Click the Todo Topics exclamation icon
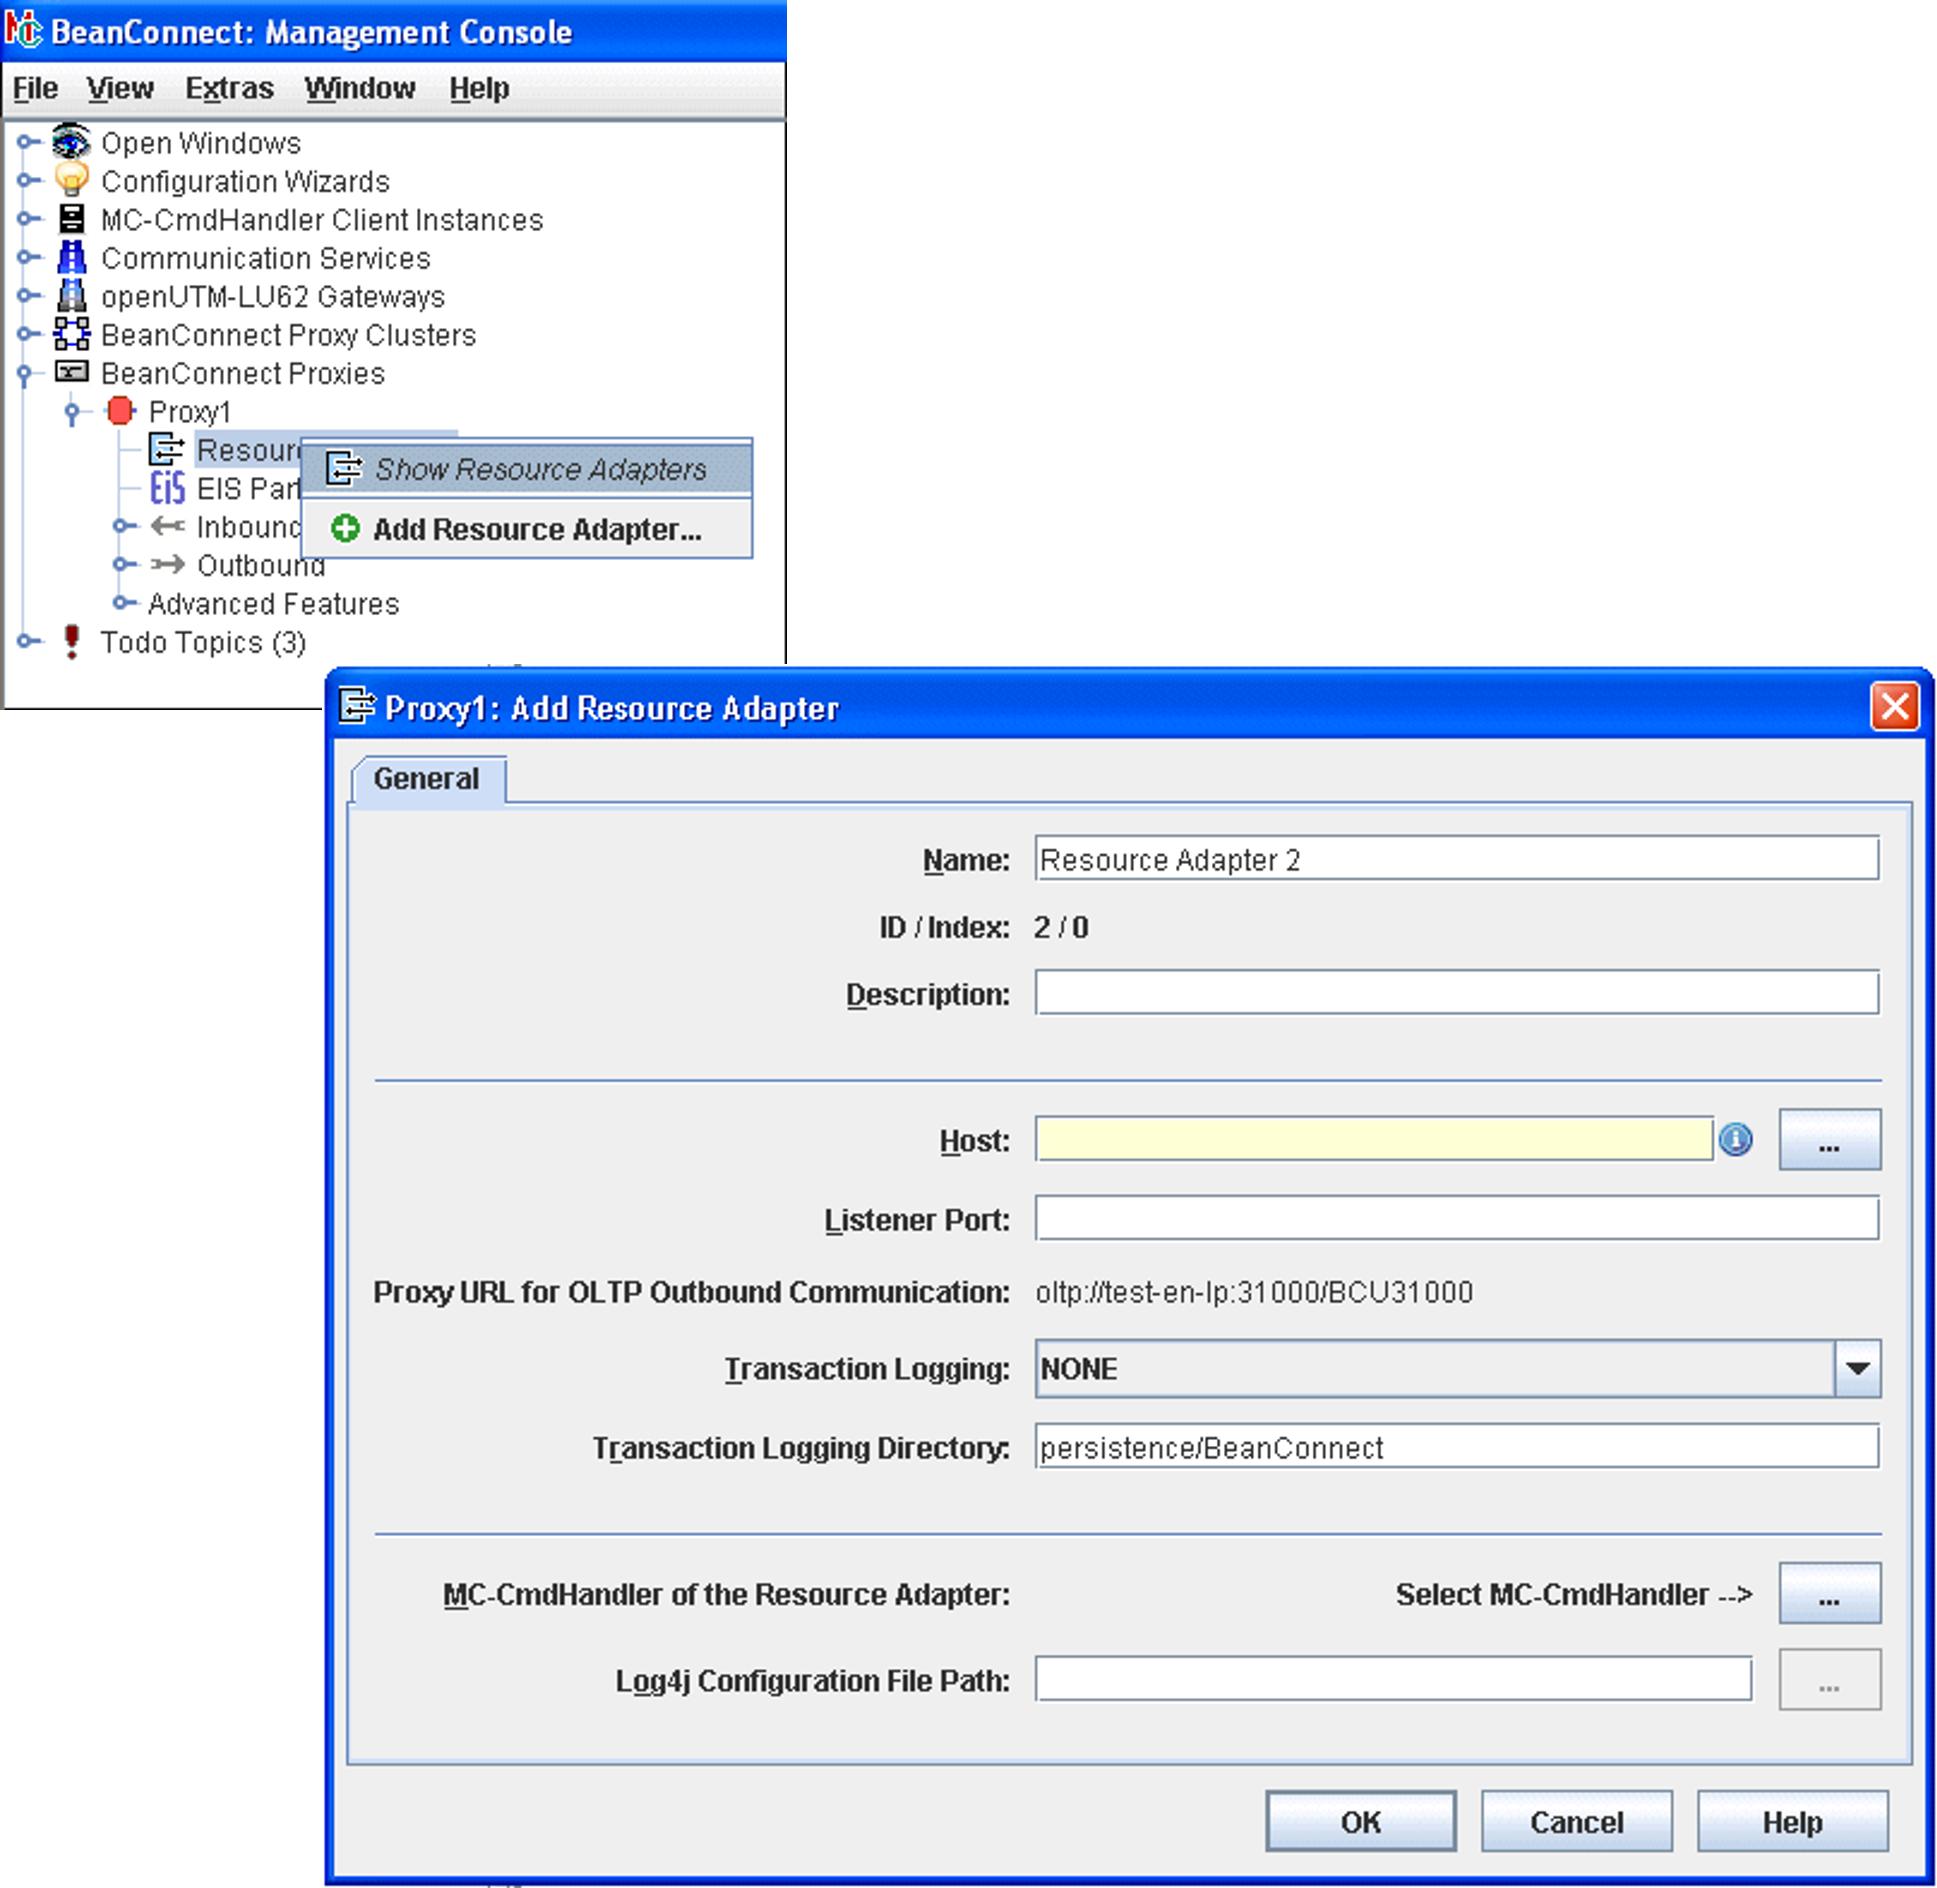1937x1888 pixels. (x=71, y=642)
